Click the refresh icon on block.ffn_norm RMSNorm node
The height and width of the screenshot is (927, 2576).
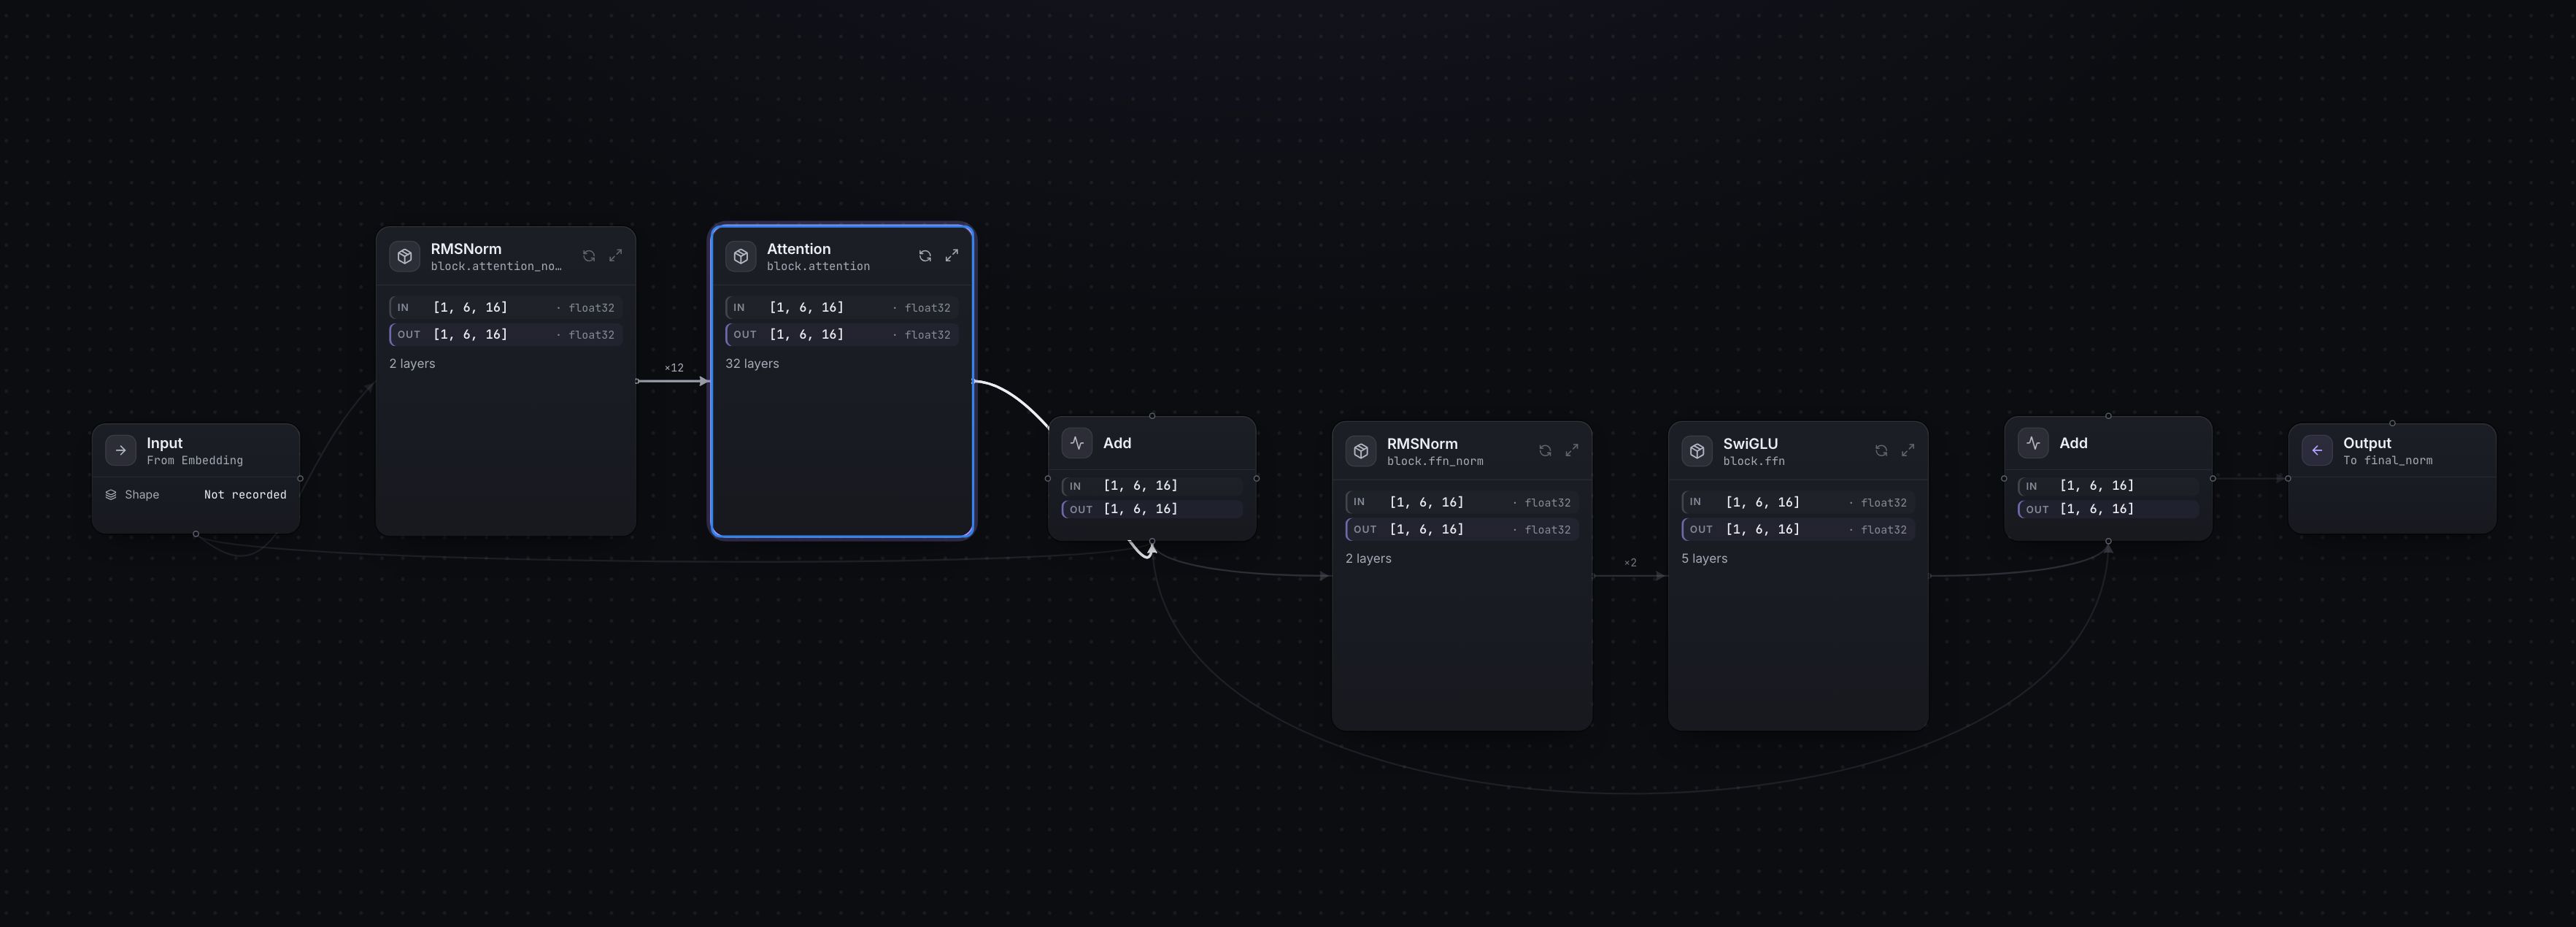click(1545, 451)
